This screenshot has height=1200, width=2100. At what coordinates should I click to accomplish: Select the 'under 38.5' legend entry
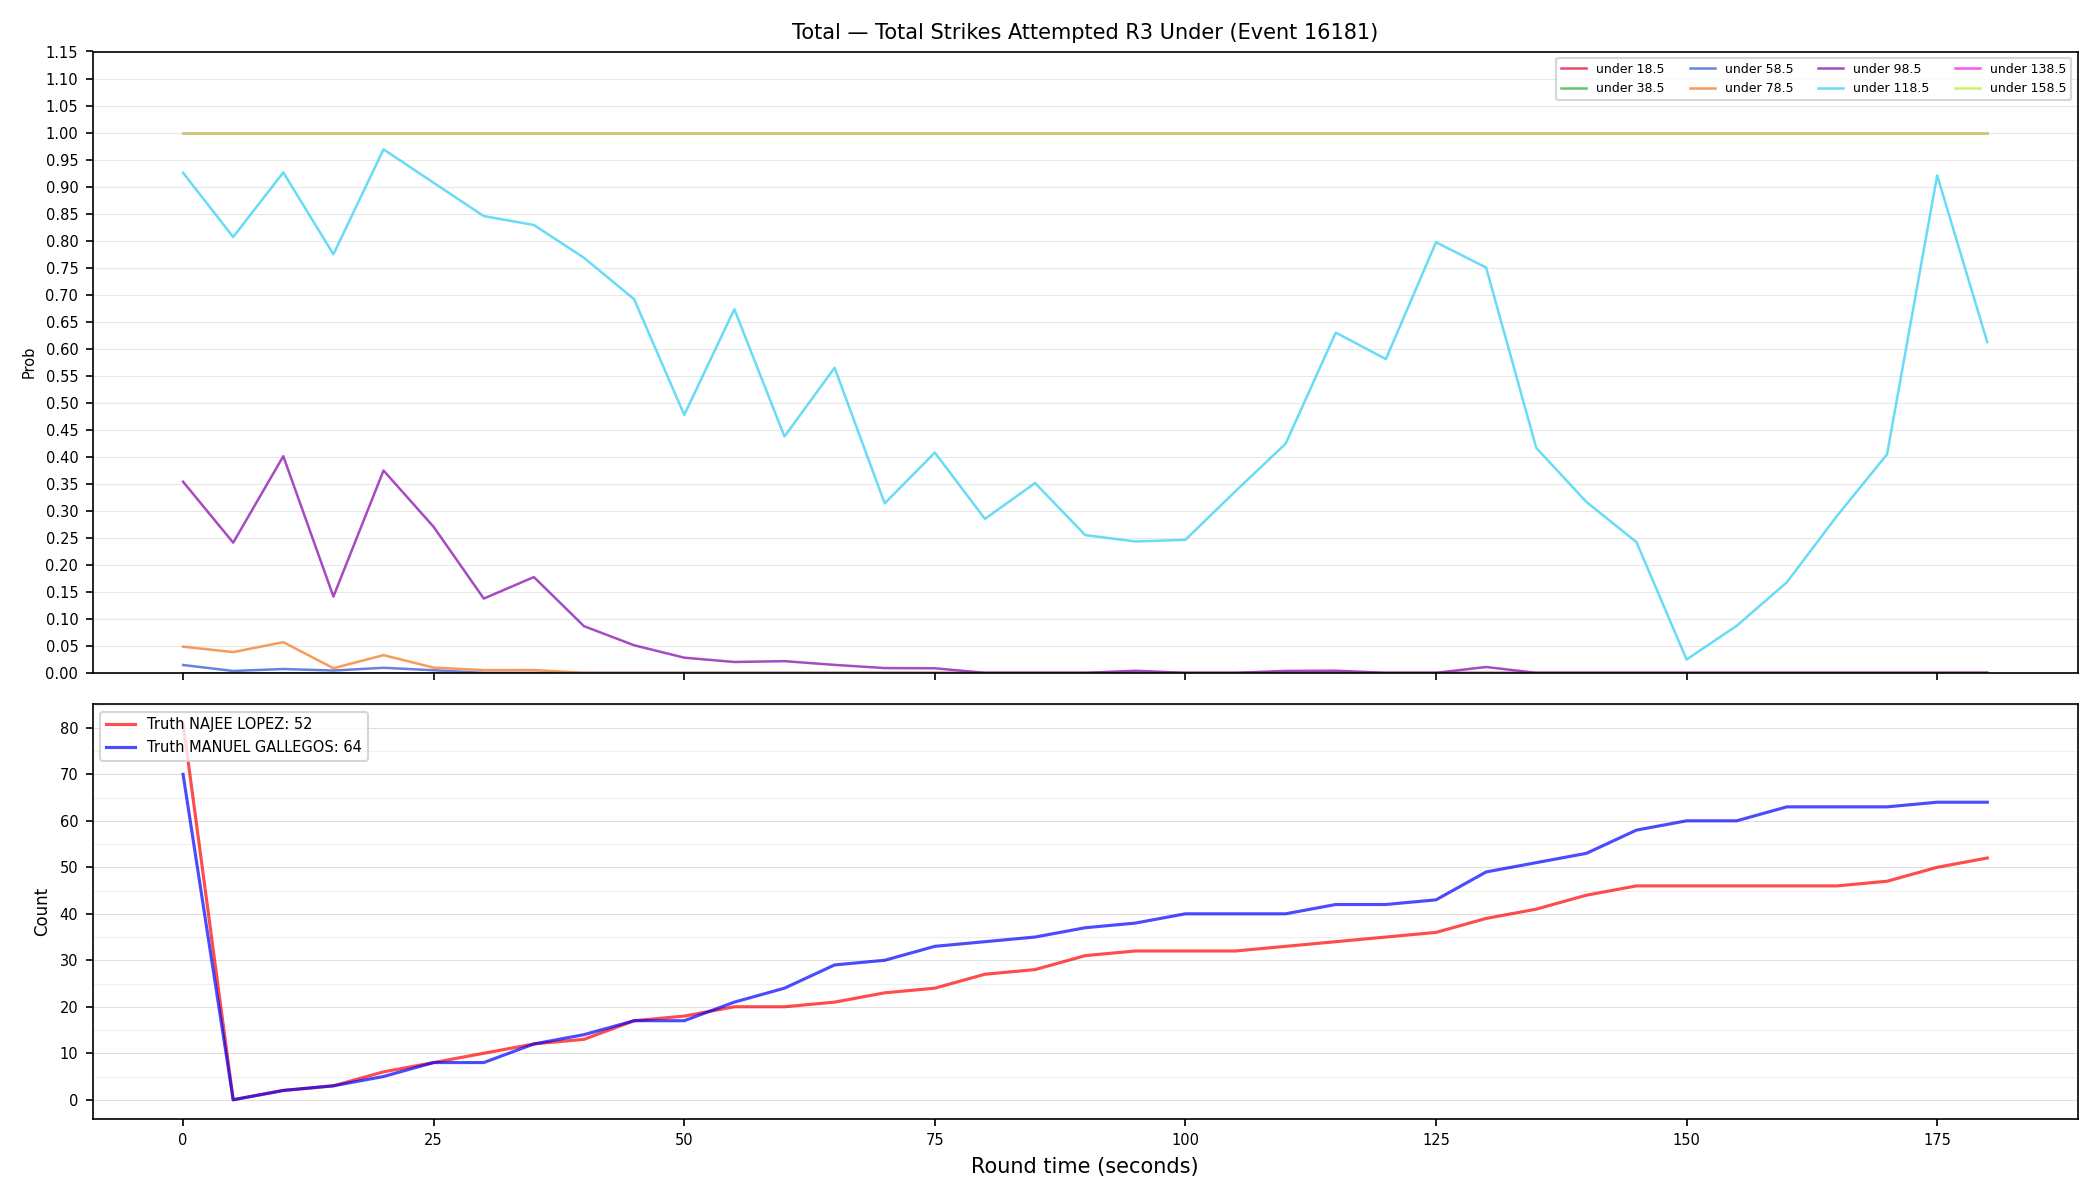coord(1612,88)
